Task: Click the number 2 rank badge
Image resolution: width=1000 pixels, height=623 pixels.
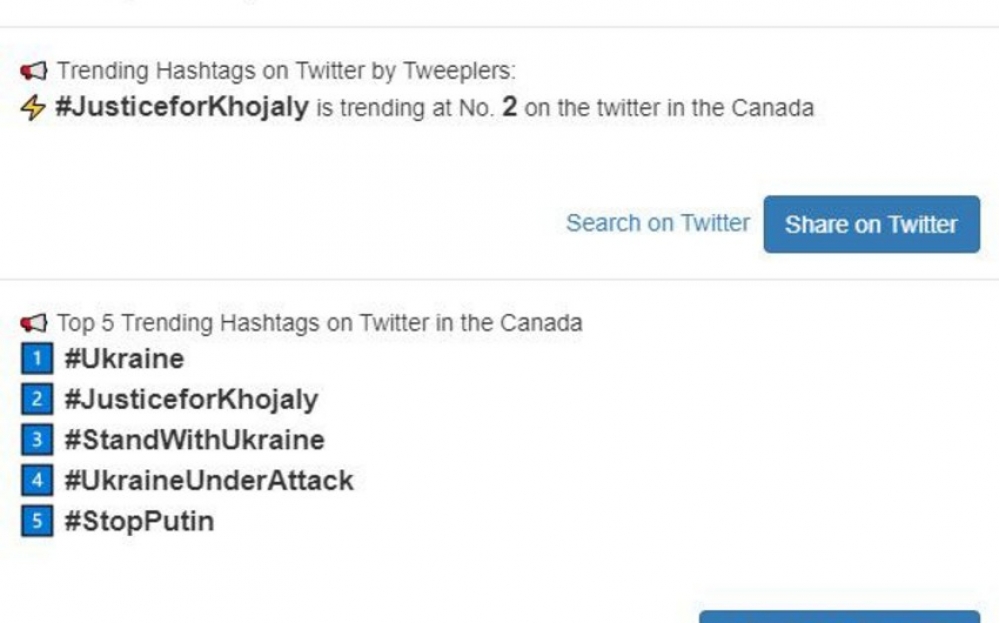Action: [36, 399]
